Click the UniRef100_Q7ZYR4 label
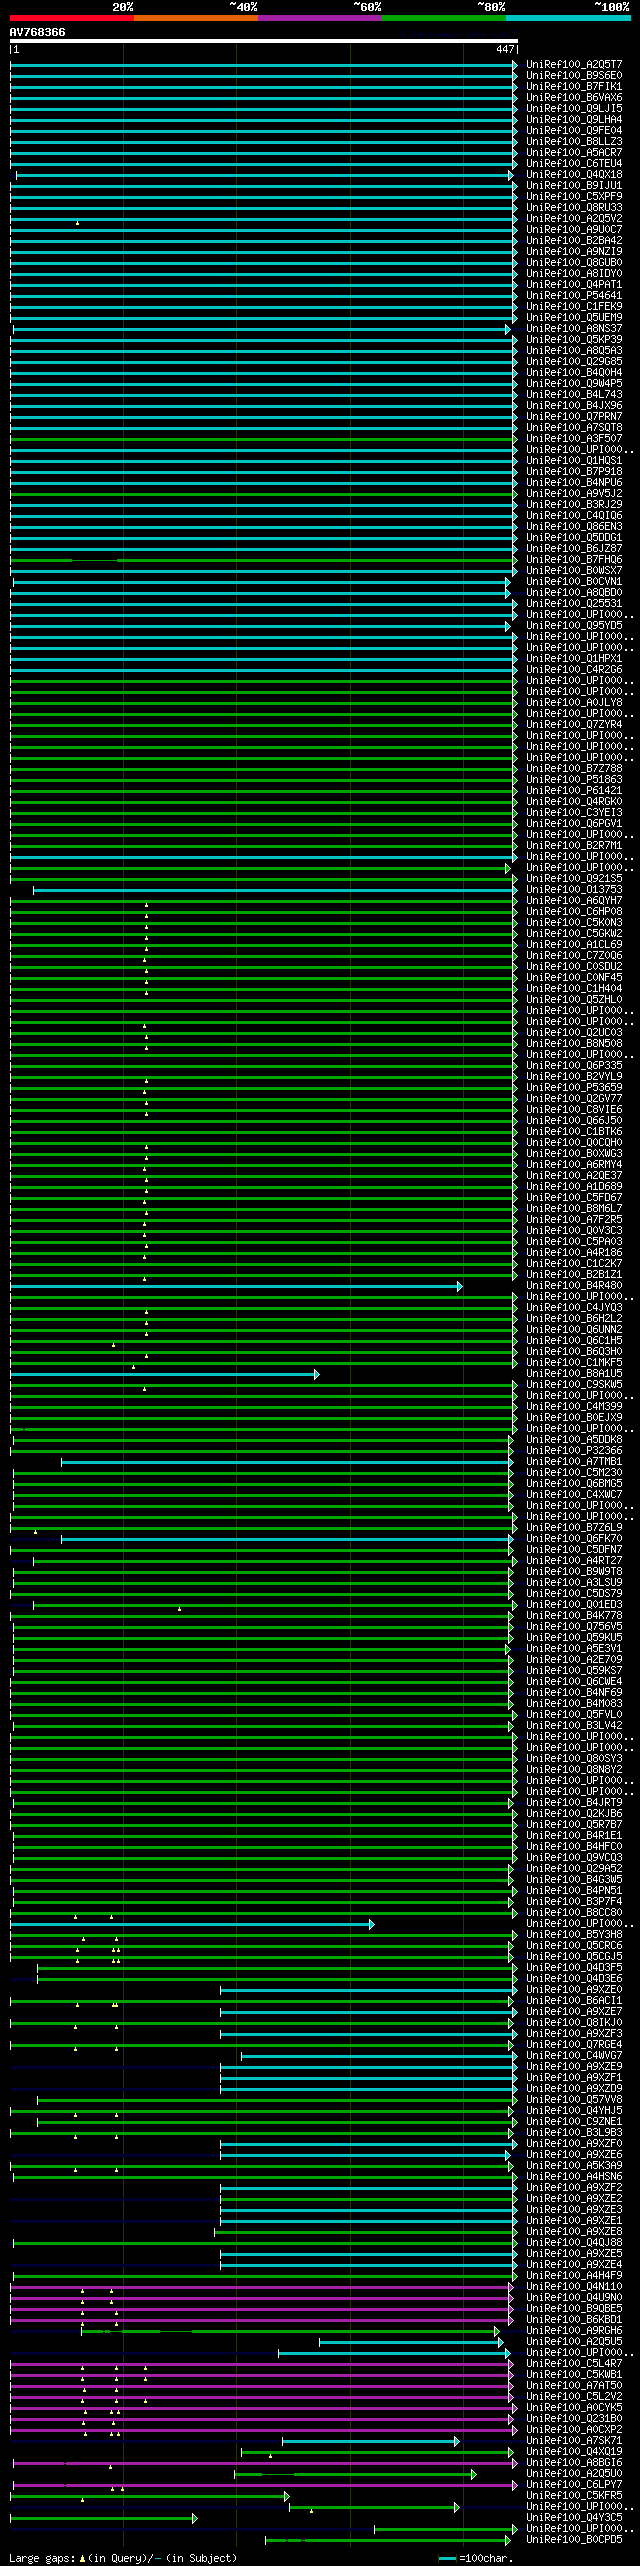This screenshot has height=2566, width=640. 574,725
